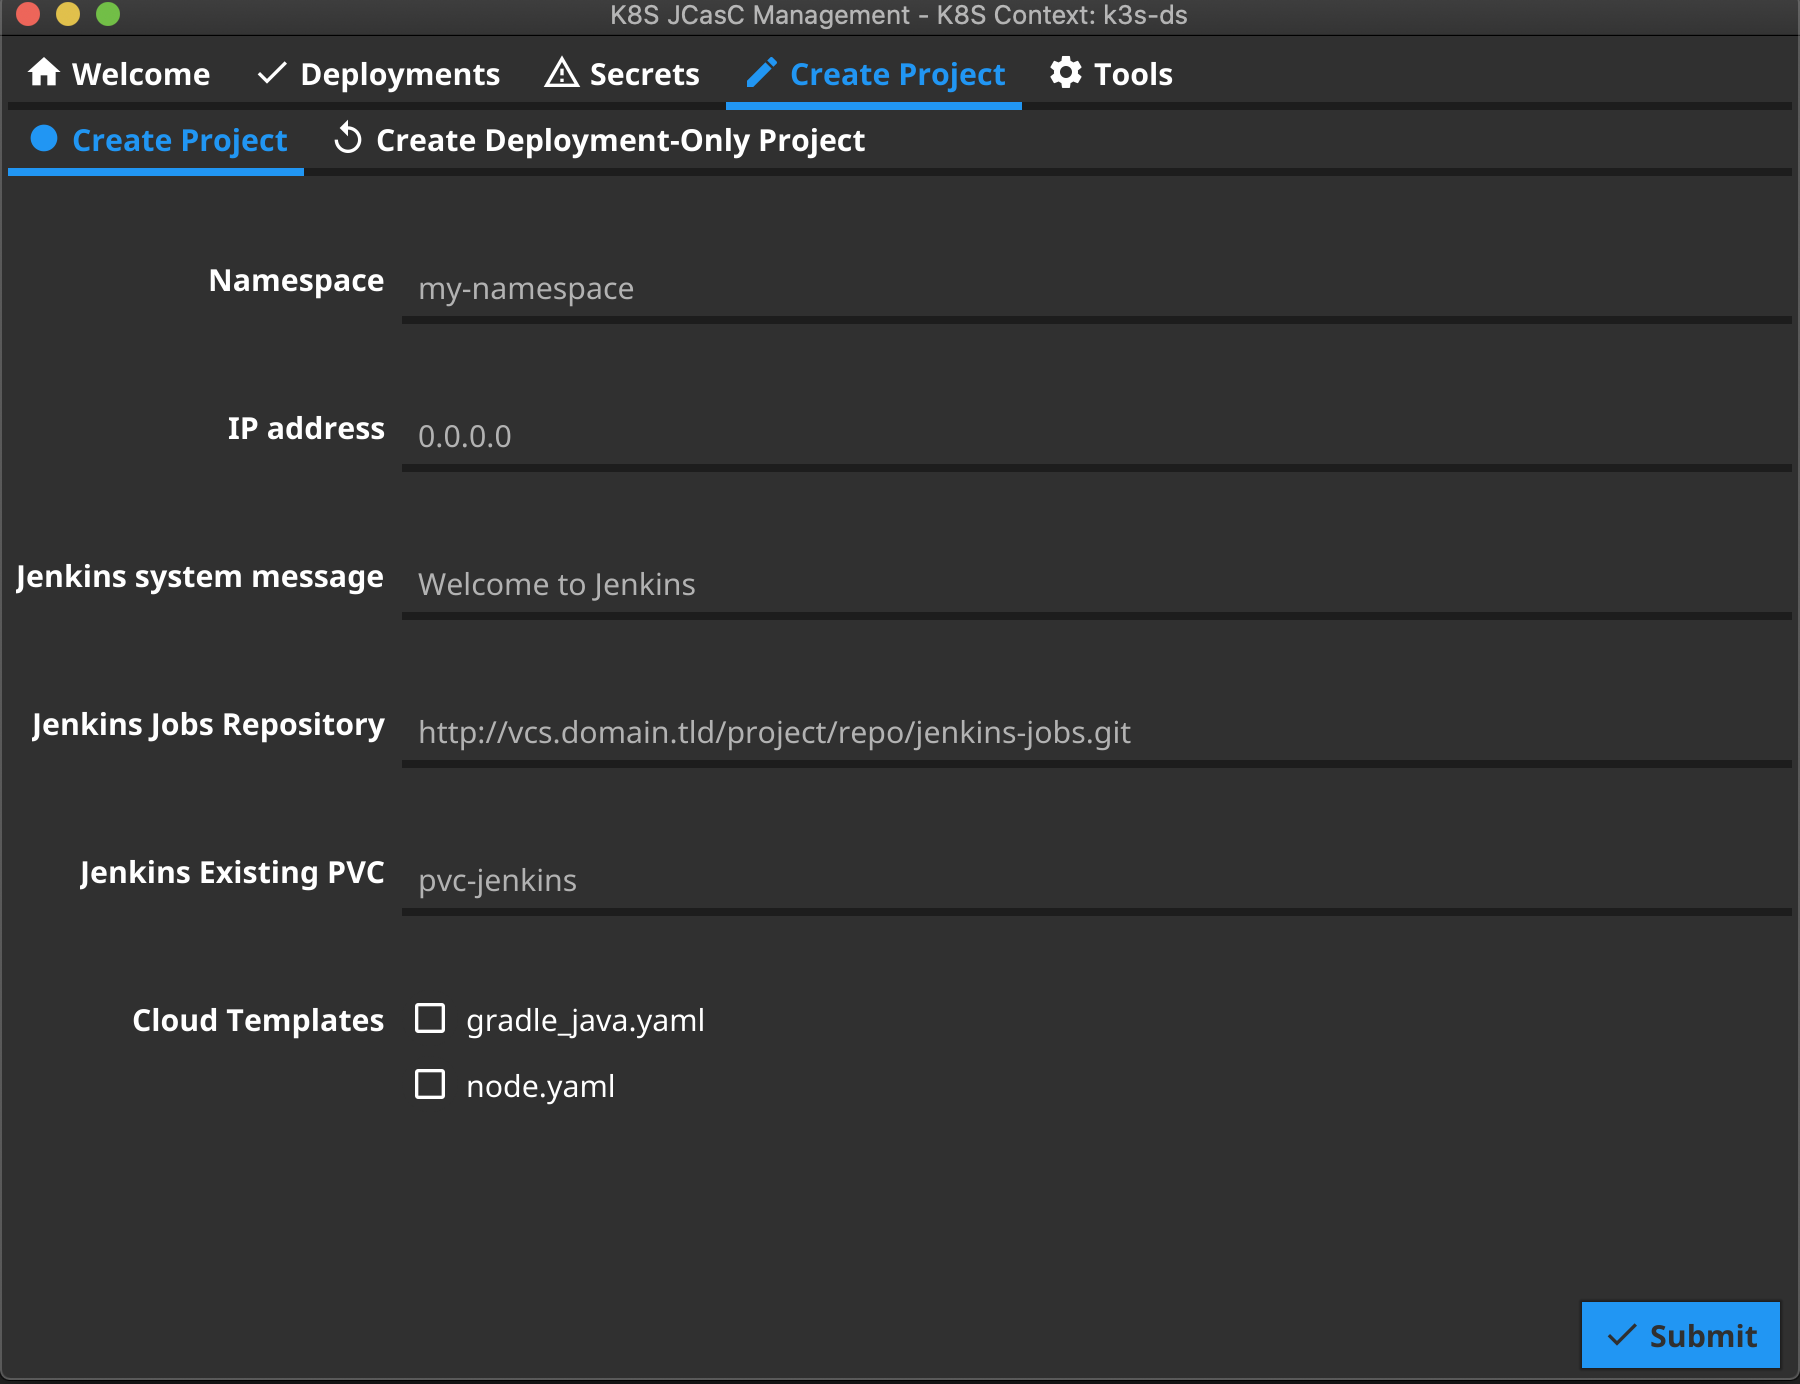Click the gradle_java.yaml label text
The image size is (1800, 1384).
pyautogui.click(x=585, y=1020)
